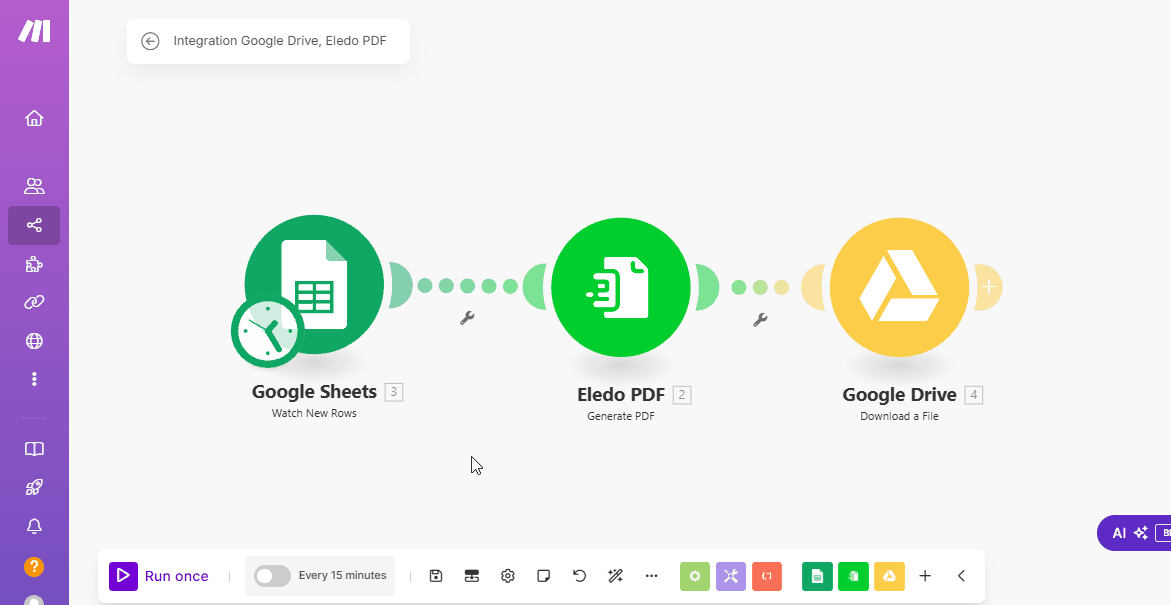Click the clock schedule icon on Google Sheets
Screen dimensions: 1171x605
coord(267,331)
